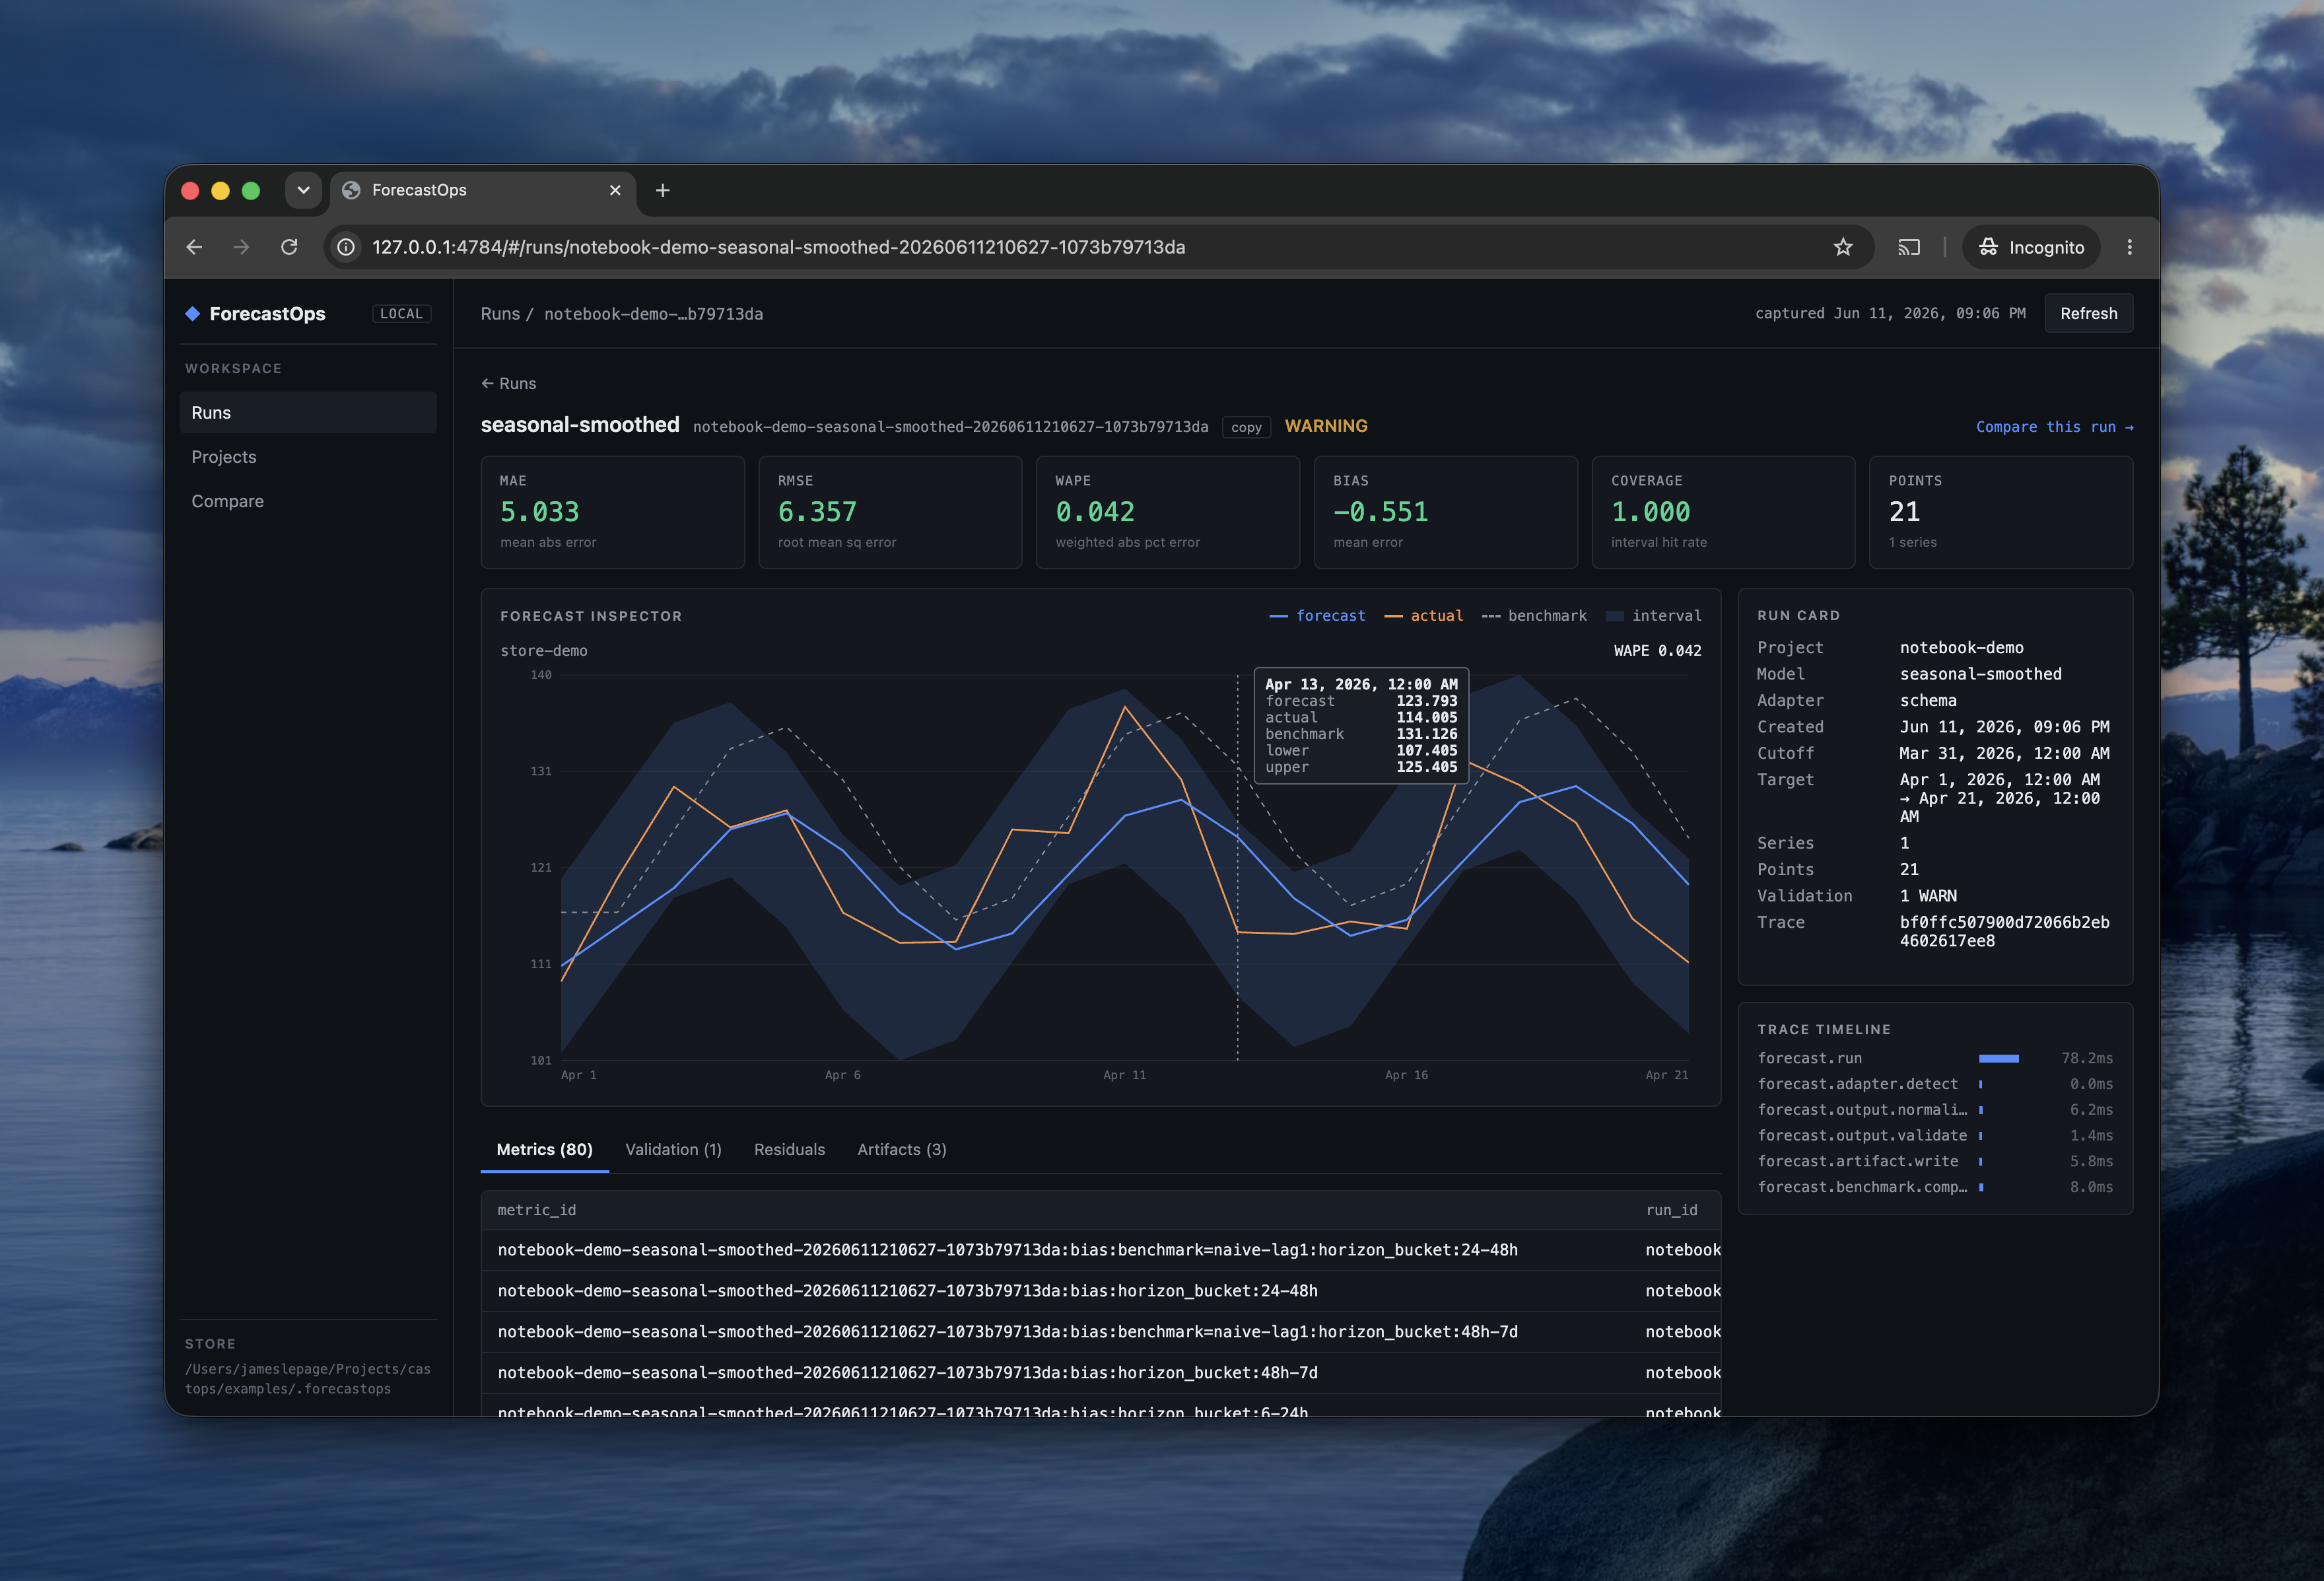This screenshot has height=1581, width=2324.
Task: Click the seasonal-smoothed model value in Run Card
Action: coord(1980,674)
